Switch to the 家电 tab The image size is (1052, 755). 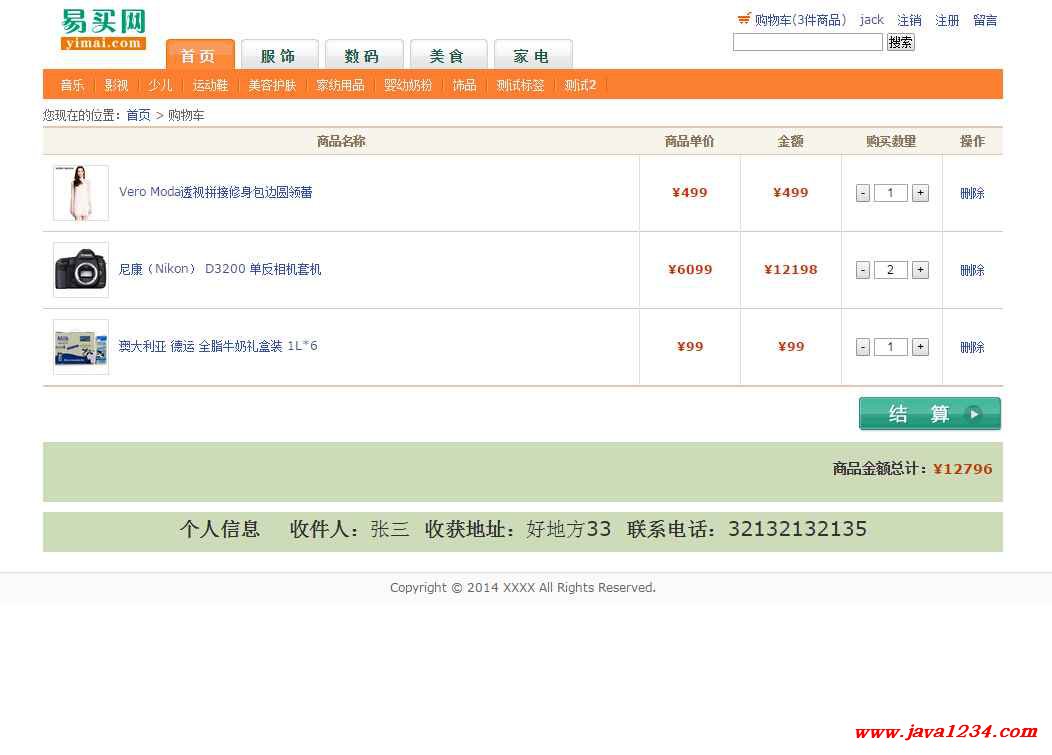[533, 55]
